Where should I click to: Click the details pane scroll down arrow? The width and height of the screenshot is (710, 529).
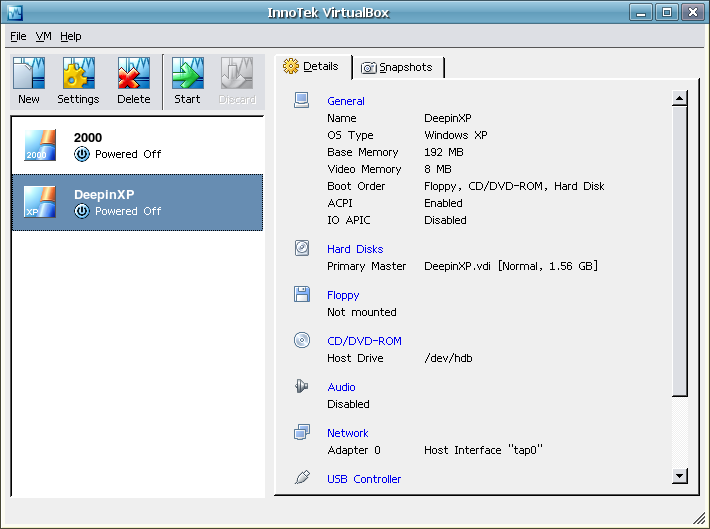click(680, 476)
